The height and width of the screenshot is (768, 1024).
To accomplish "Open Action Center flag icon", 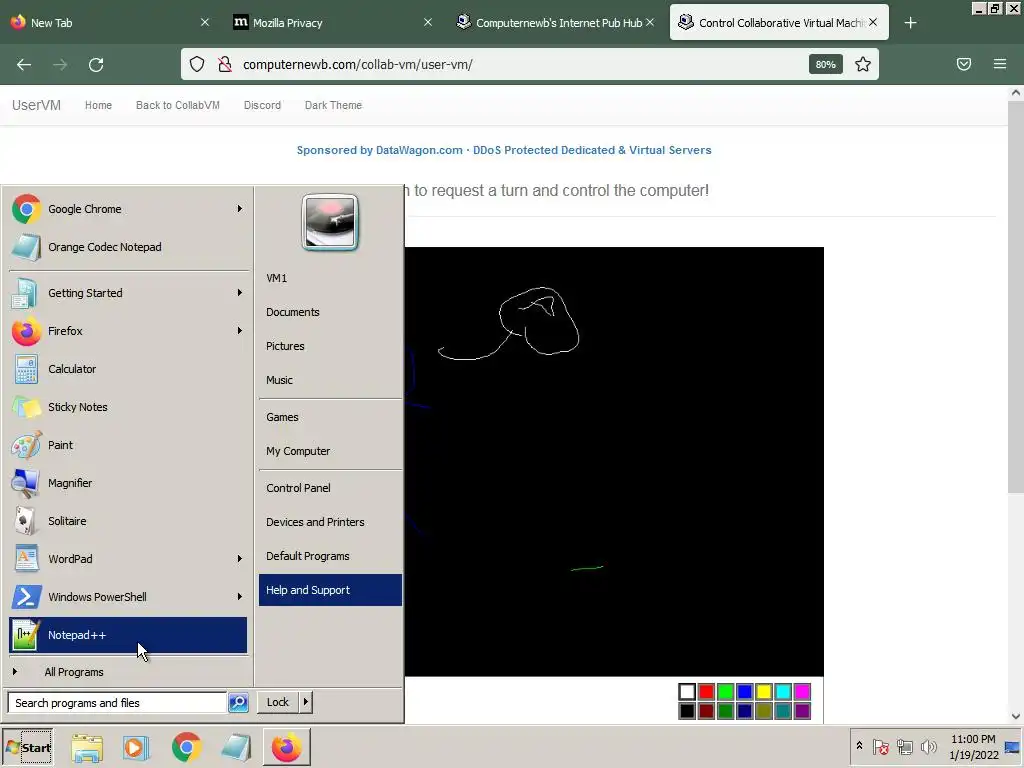I will (x=880, y=746).
